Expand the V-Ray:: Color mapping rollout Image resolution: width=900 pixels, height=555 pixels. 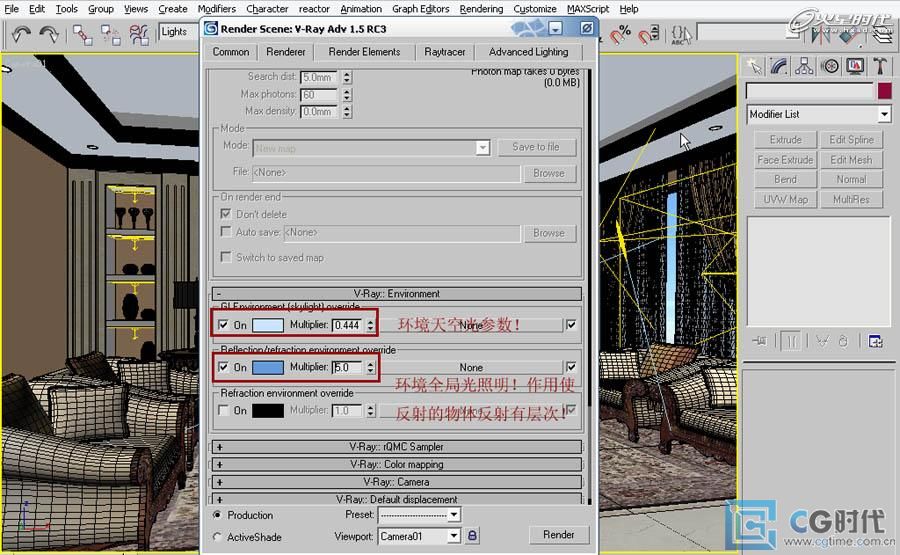(x=396, y=465)
